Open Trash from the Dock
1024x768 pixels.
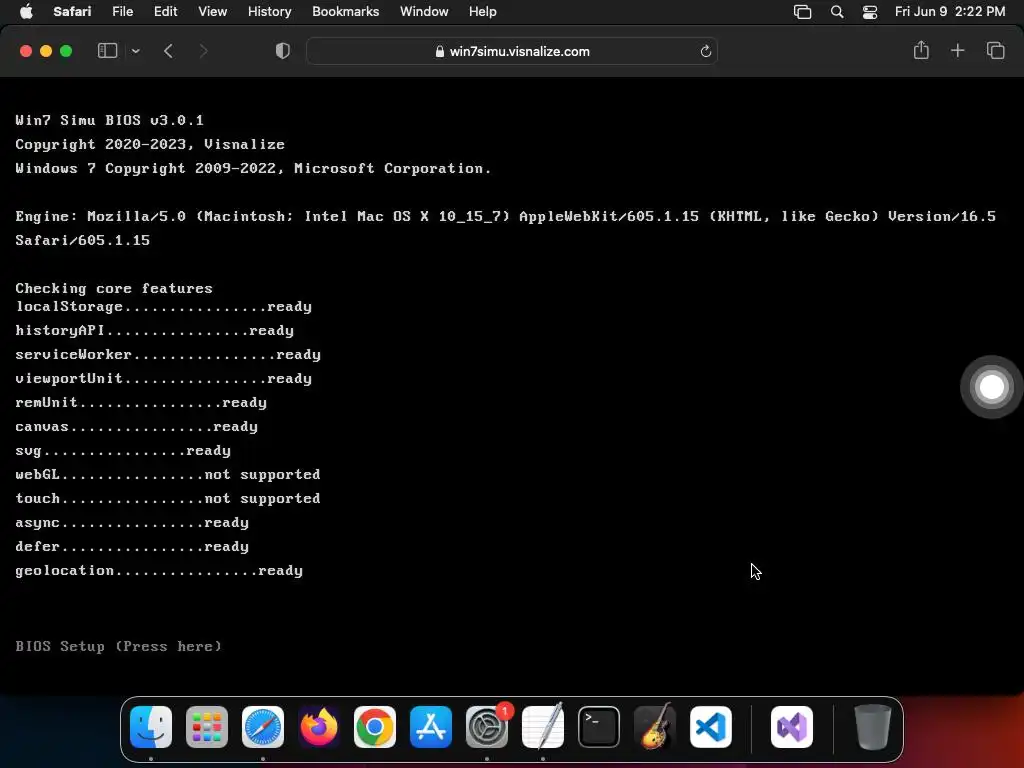(872, 727)
